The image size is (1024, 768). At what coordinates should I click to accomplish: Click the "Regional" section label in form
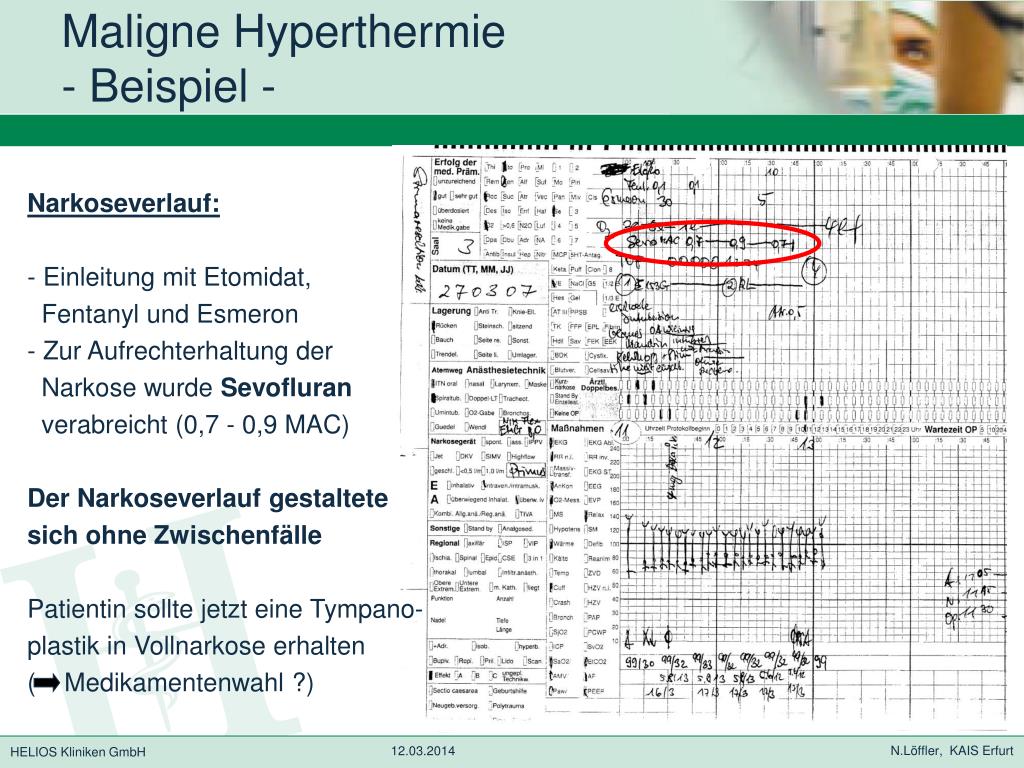[x=445, y=543]
